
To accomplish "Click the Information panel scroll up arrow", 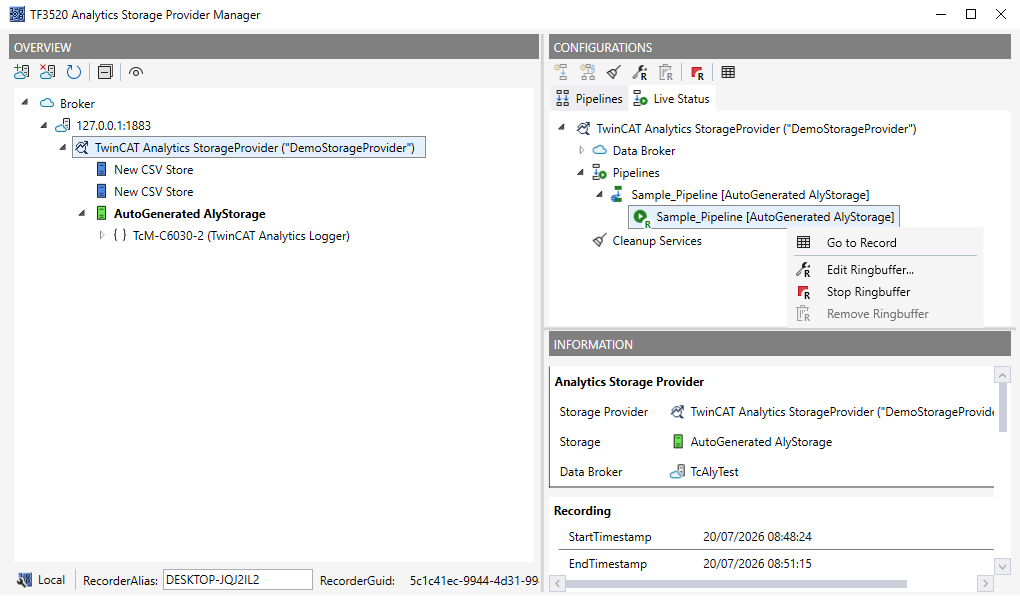I will [x=1002, y=375].
